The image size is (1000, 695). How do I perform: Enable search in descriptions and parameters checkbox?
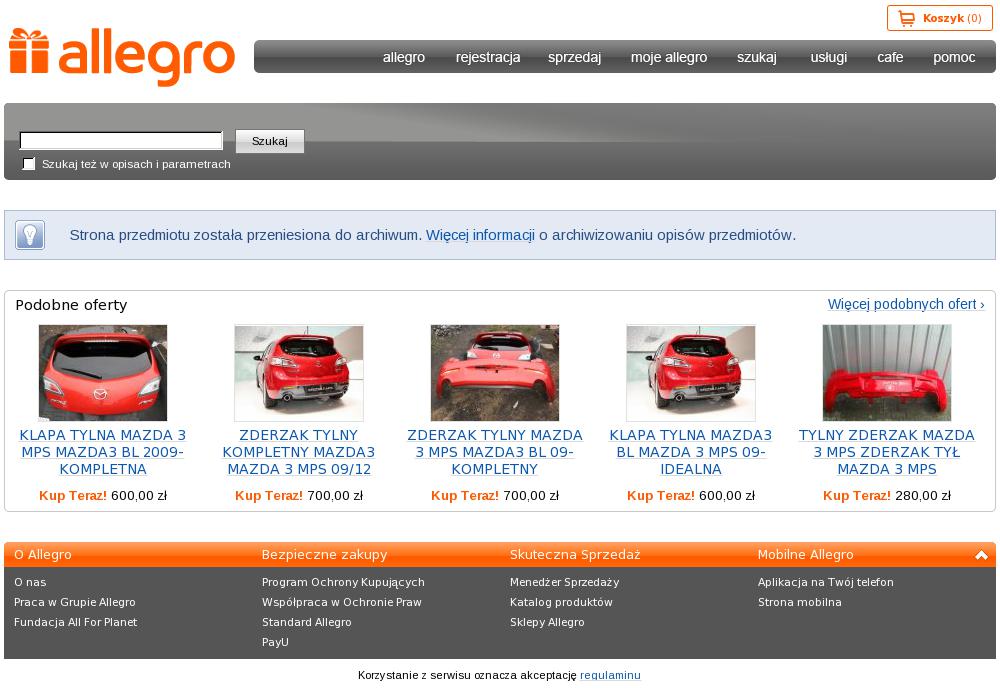tap(29, 164)
